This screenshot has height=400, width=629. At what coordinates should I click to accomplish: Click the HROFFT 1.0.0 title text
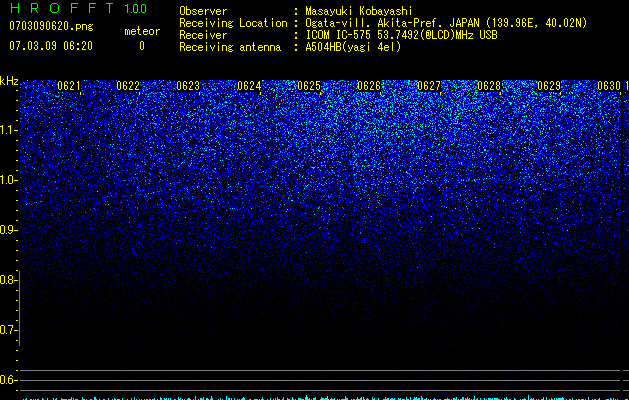point(78,8)
